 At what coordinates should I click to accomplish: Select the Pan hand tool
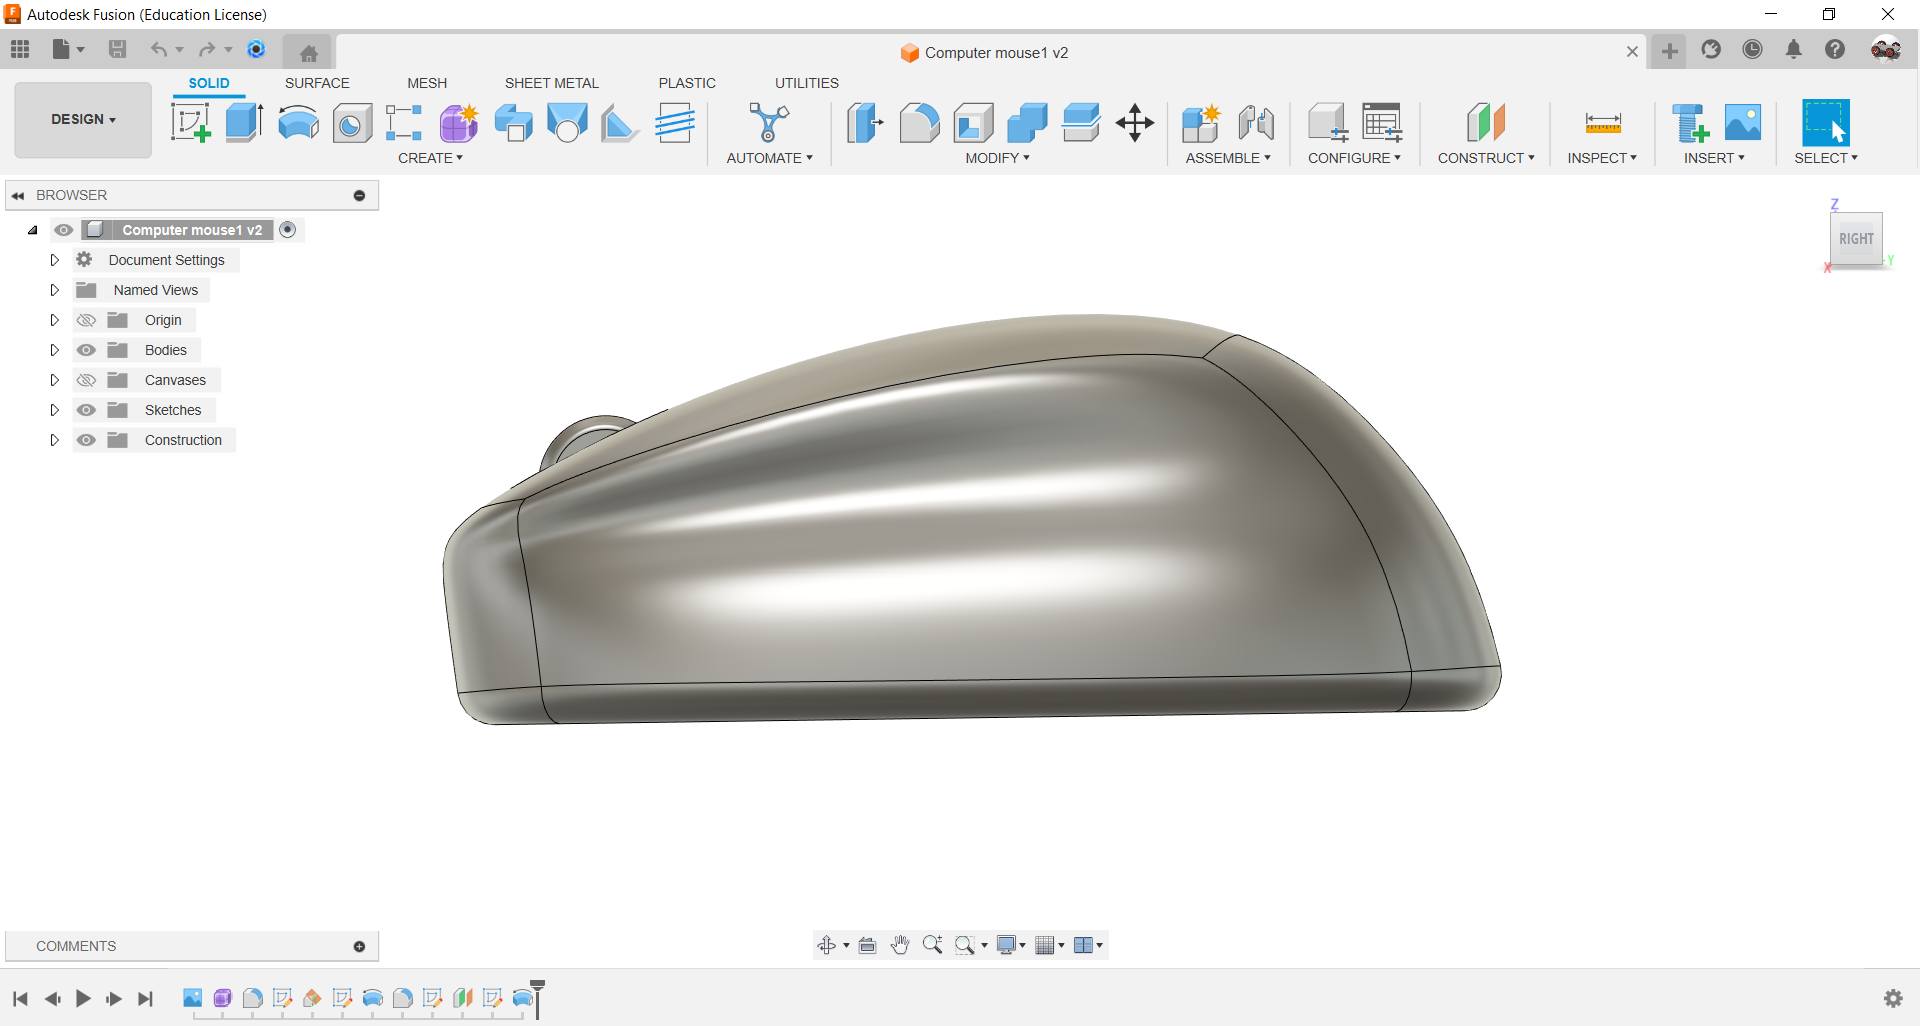[x=900, y=945]
